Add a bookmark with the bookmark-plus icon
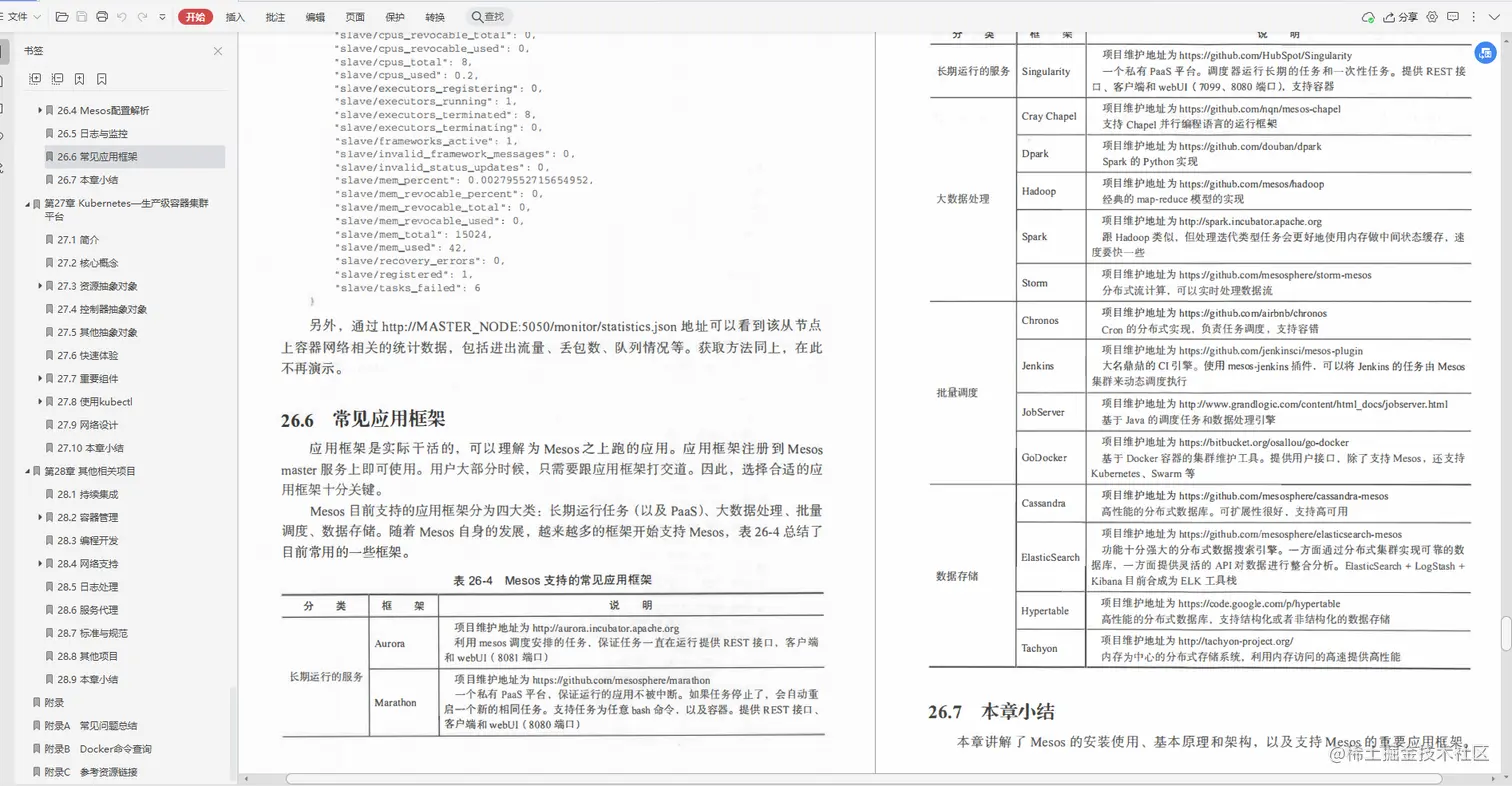The height and width of the screenshot is (786, 1512). pyautogui.click(x=79, y=78)
